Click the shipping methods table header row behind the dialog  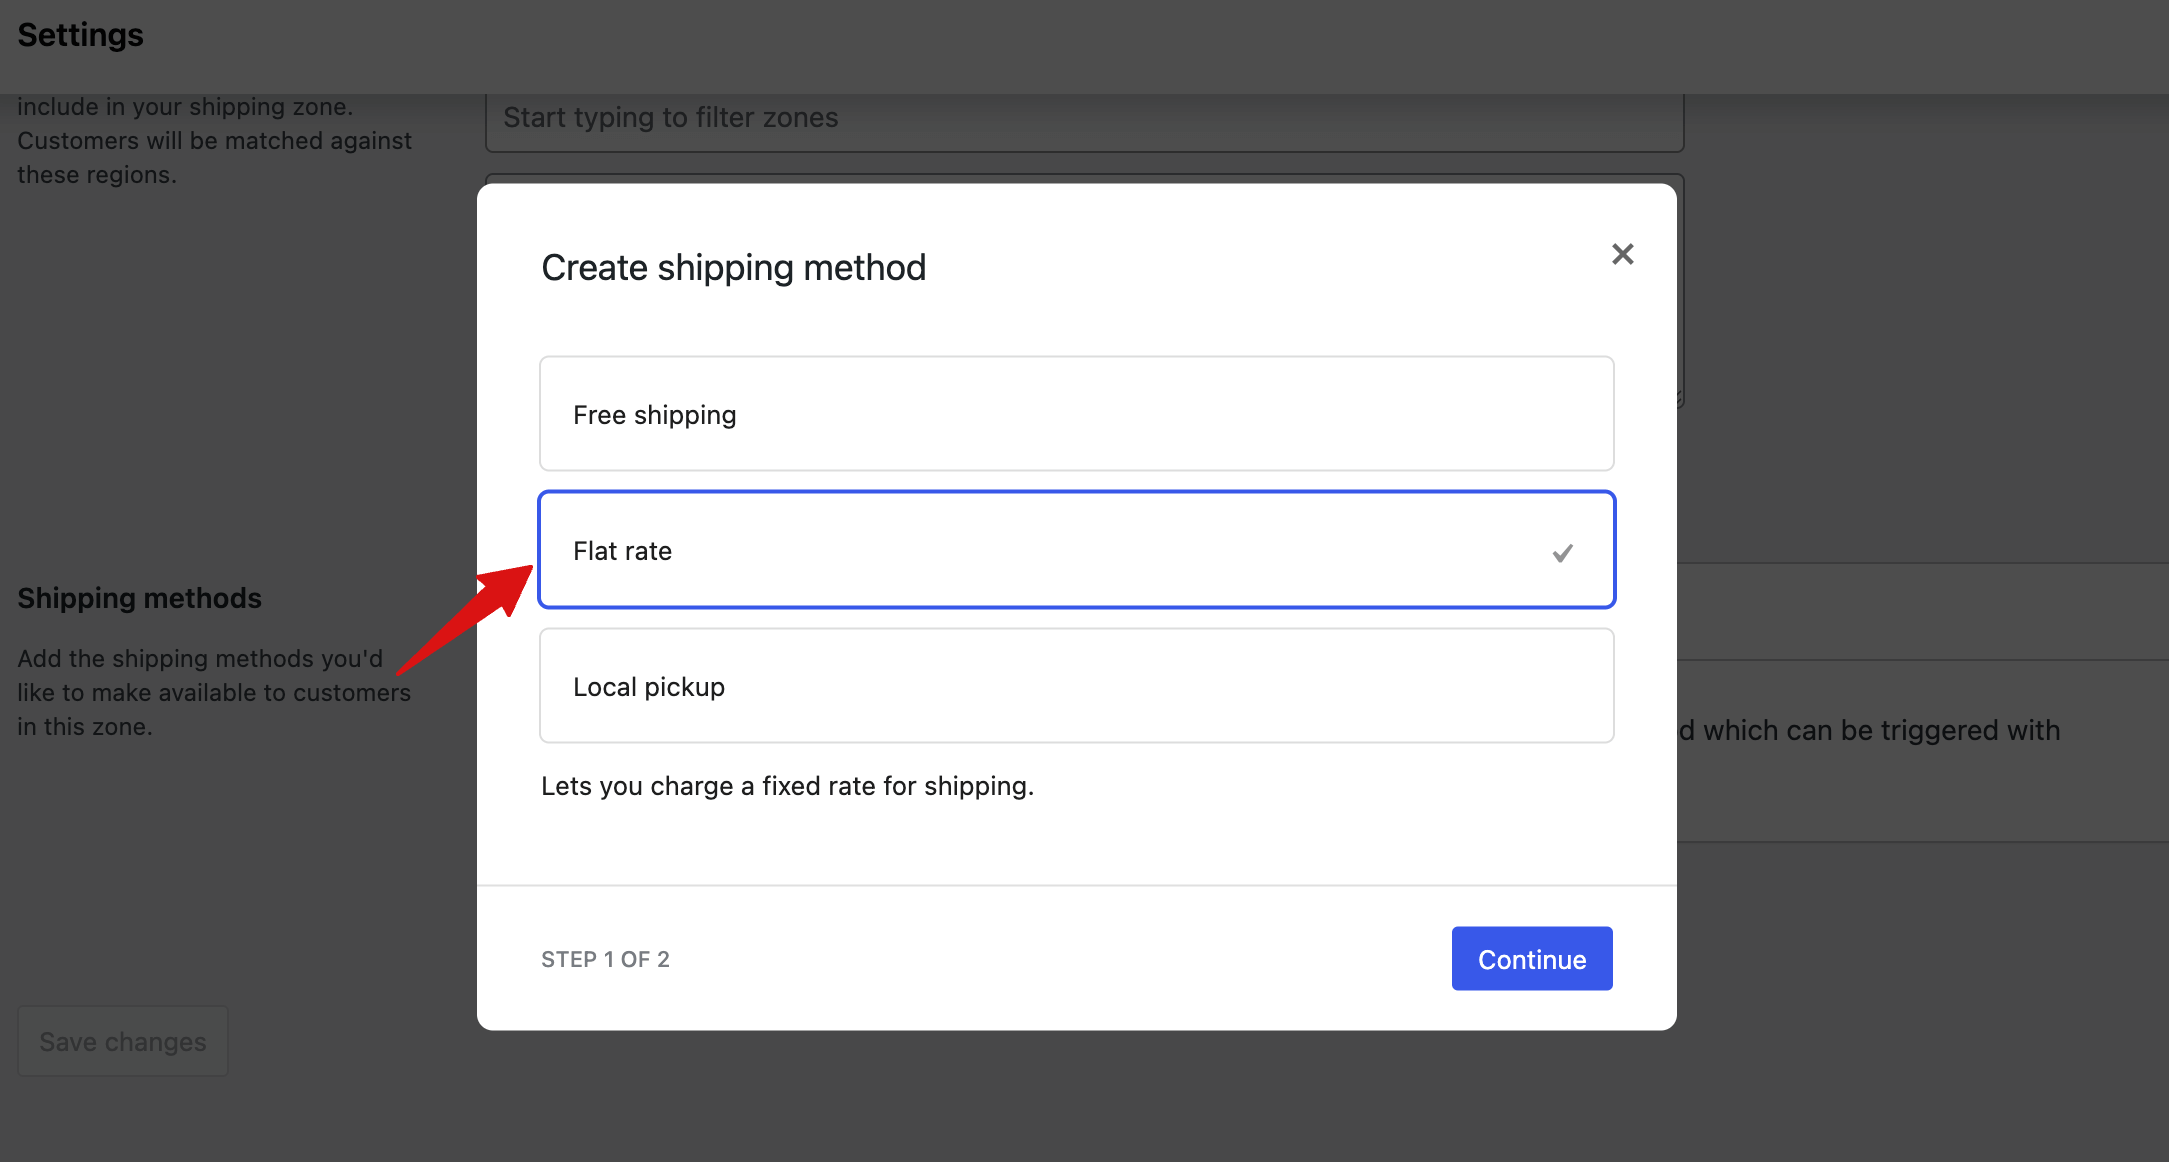pyautogui.click(x=1922, y=611)
